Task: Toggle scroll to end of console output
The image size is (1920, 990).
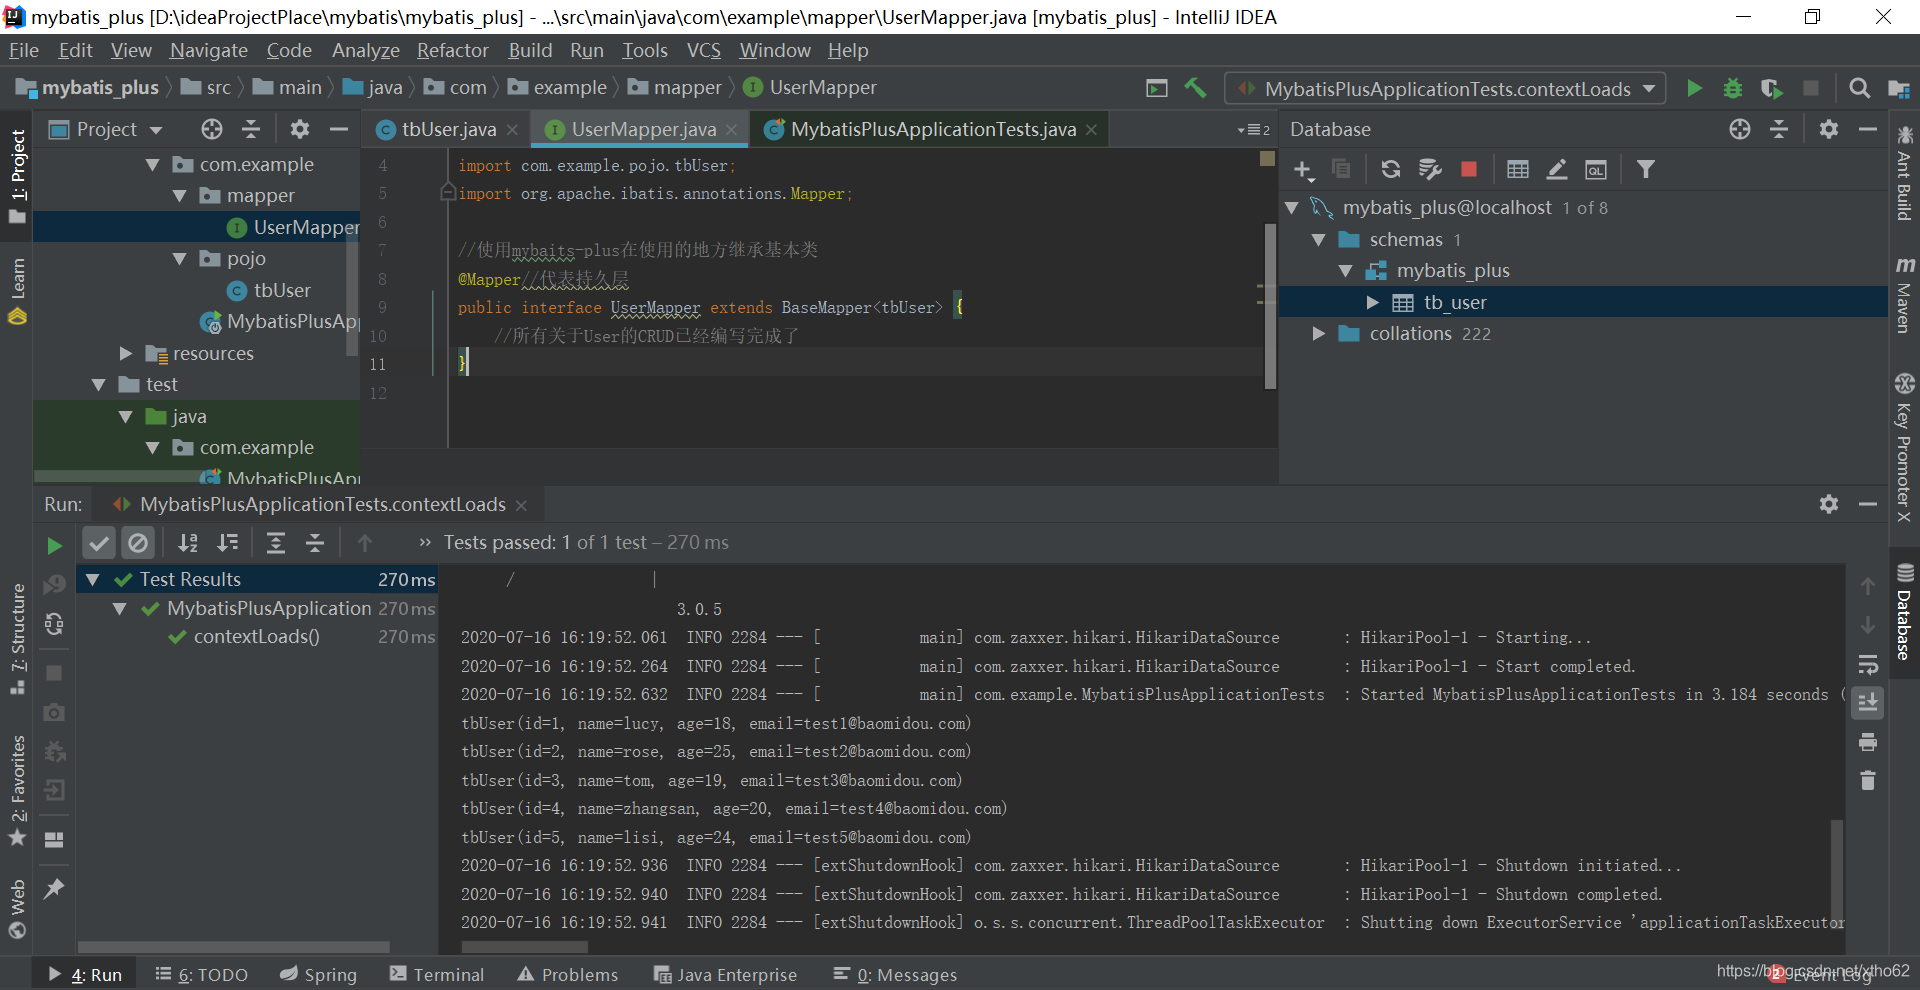Action: tap(1867, 703)
